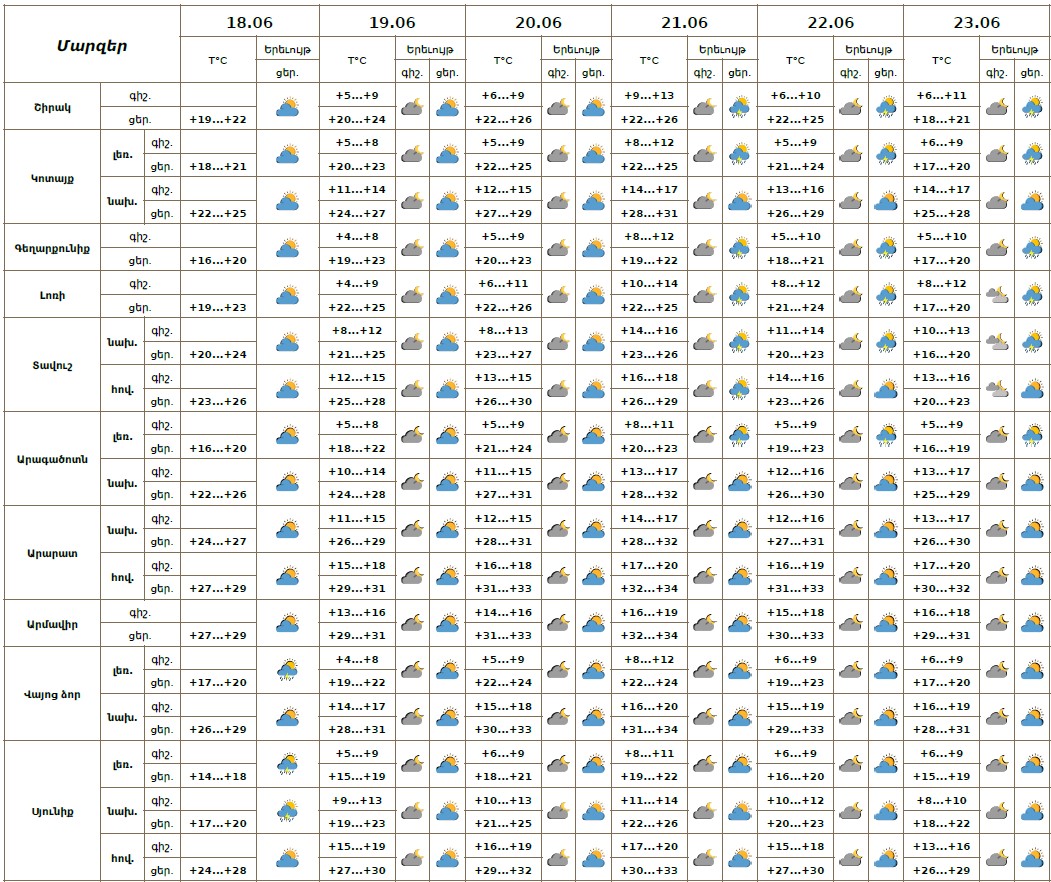Click the Մարզեր table header

tap(91, 45)
